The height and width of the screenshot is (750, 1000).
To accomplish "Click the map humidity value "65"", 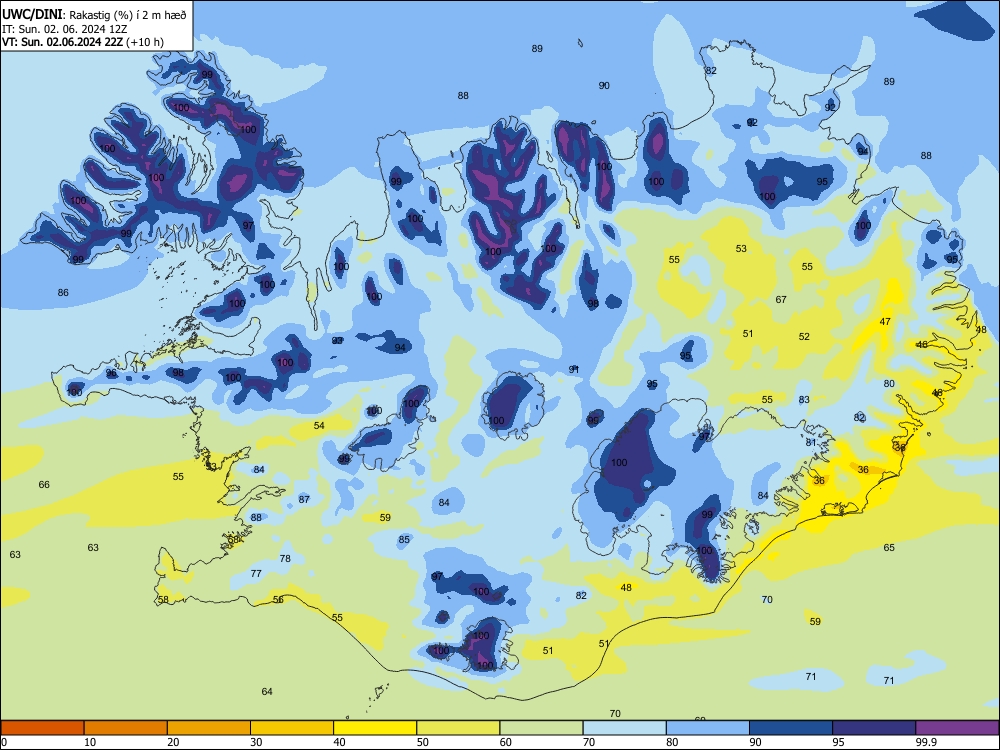I will tap(889, 548).
